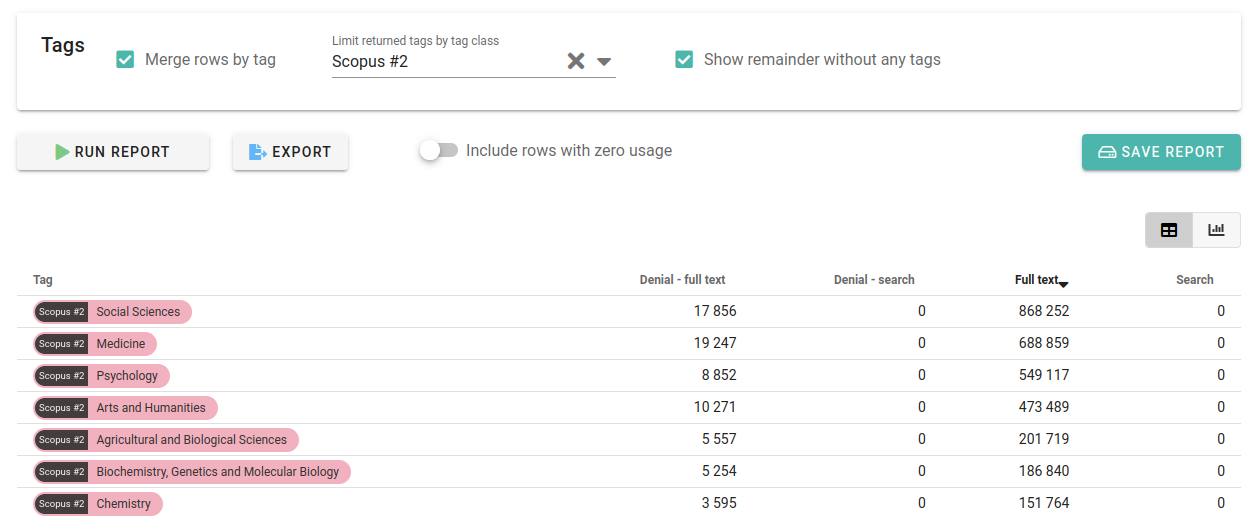1258x518 pixels.
Task: Click the Run Report button
Action: coord(113,152)
